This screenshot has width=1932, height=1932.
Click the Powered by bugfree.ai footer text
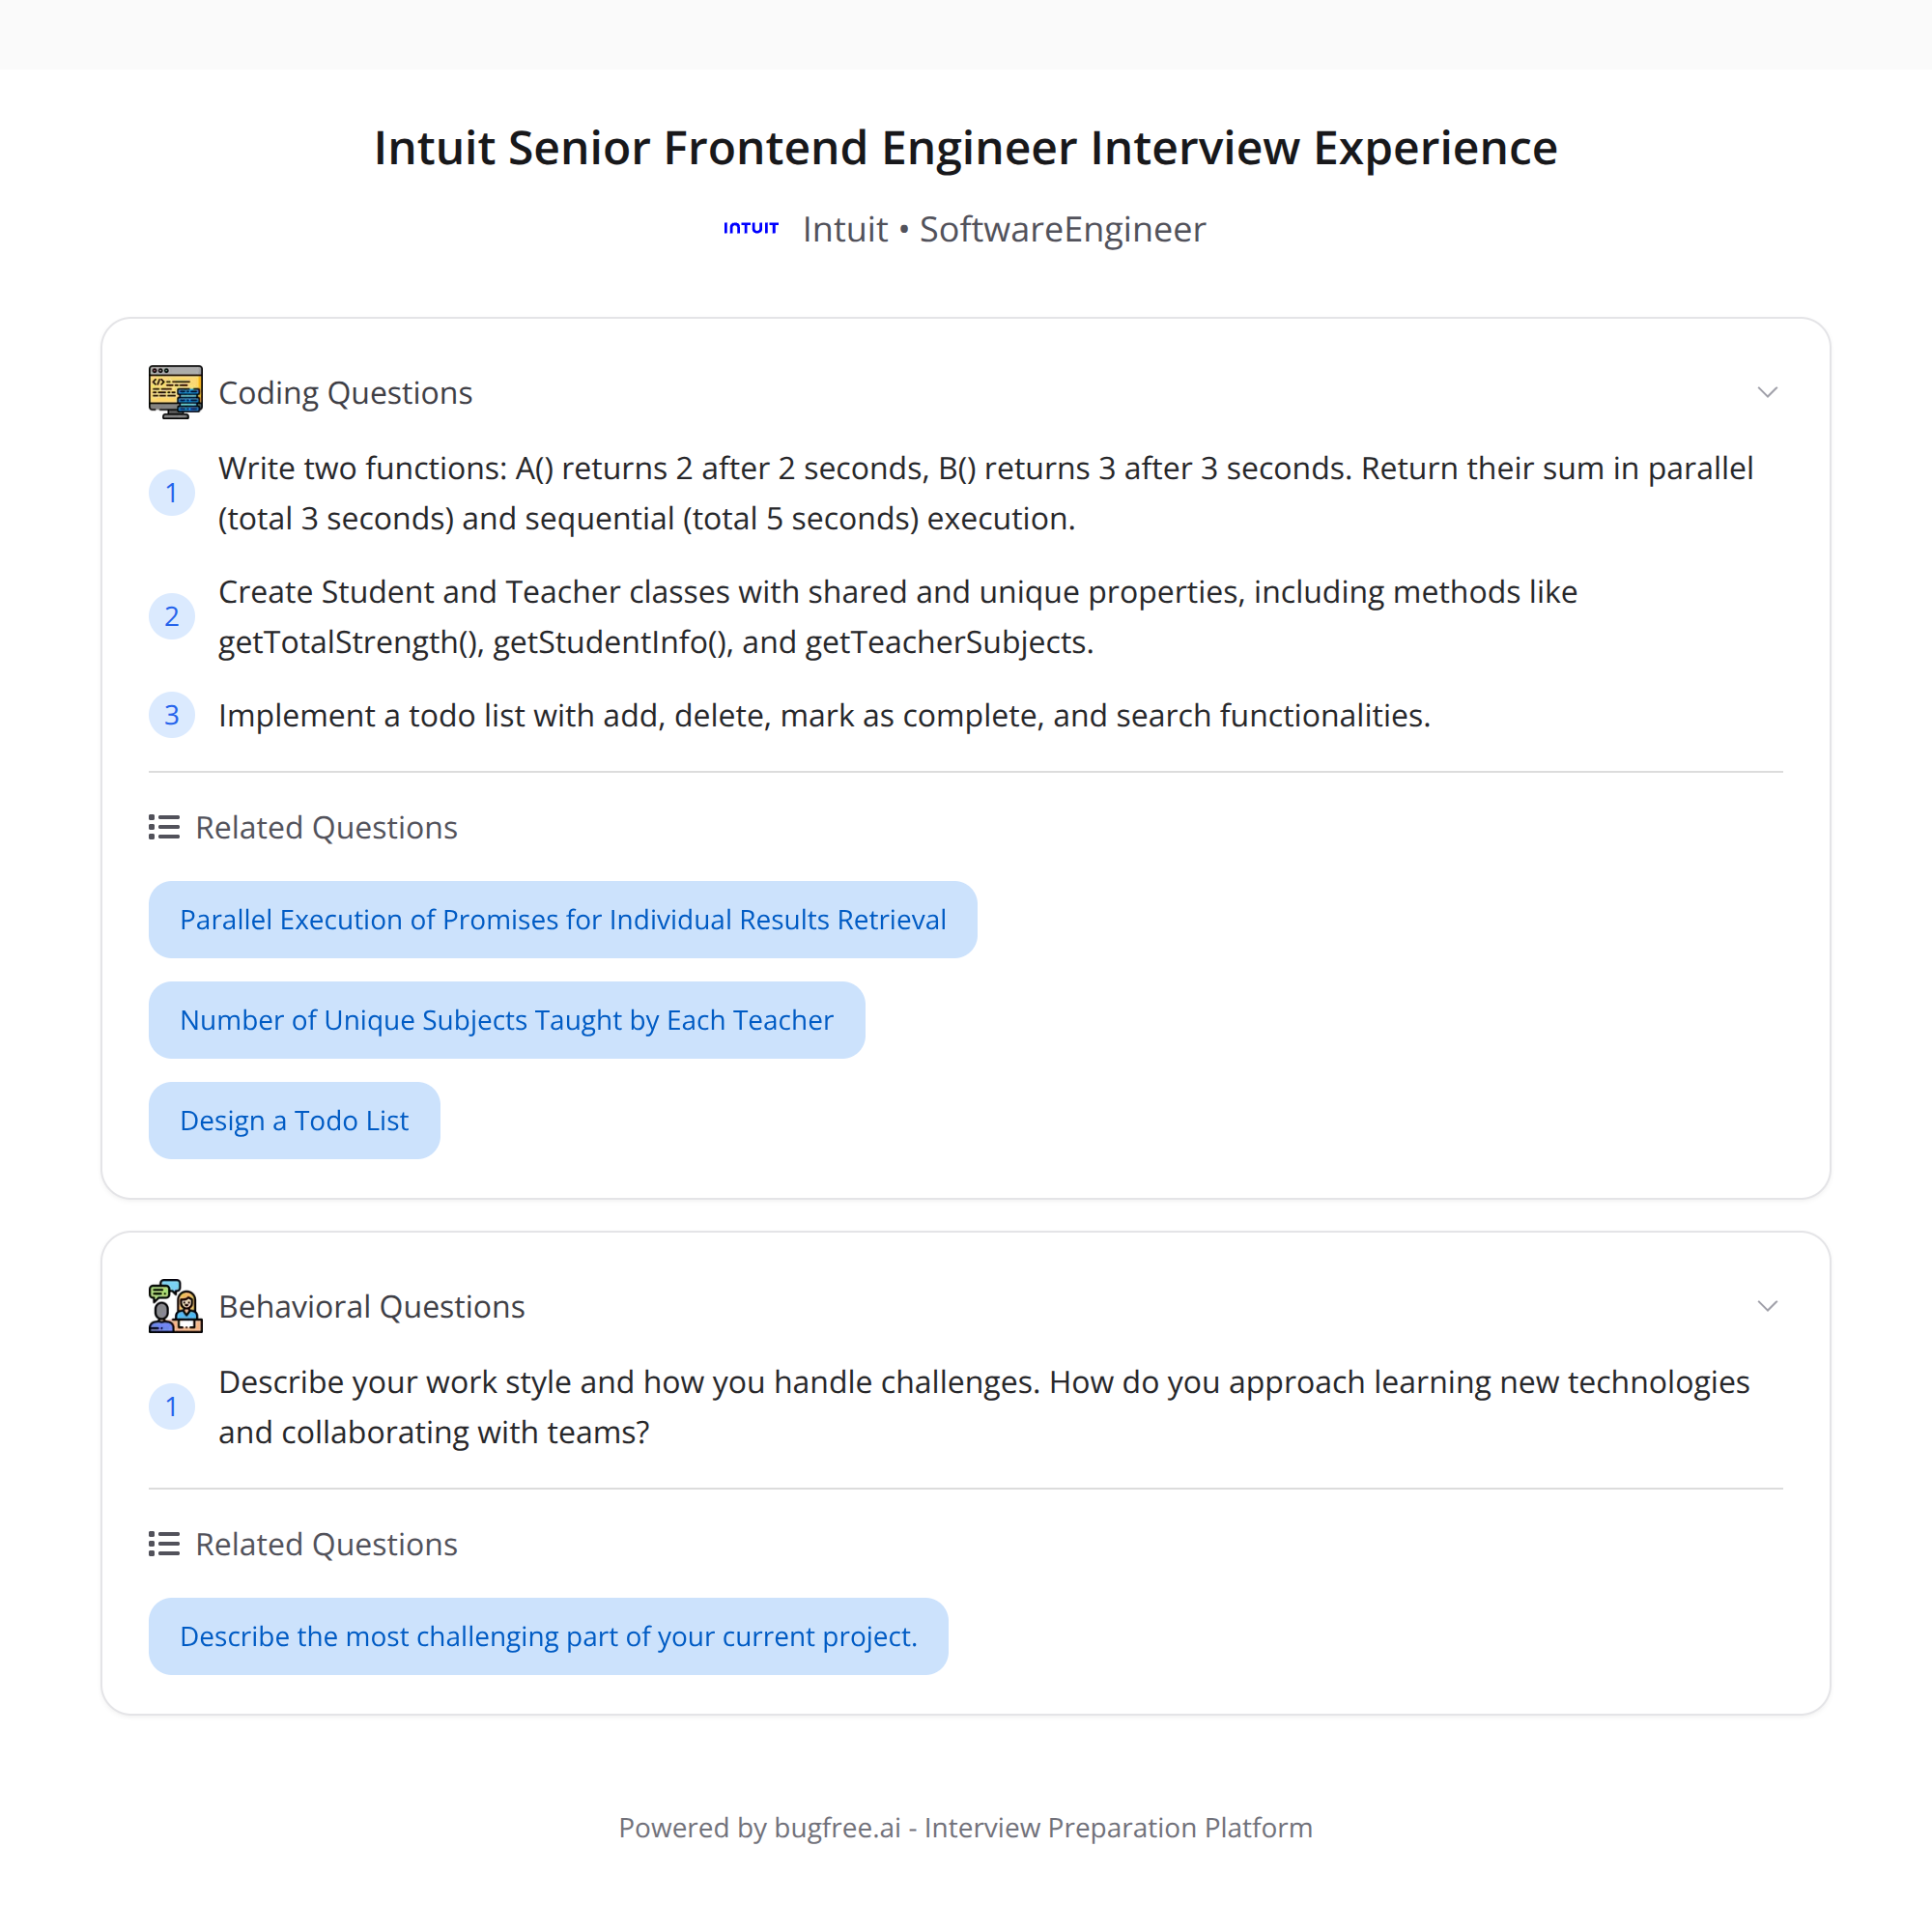pyautogui.click(x=966, y=1828)
